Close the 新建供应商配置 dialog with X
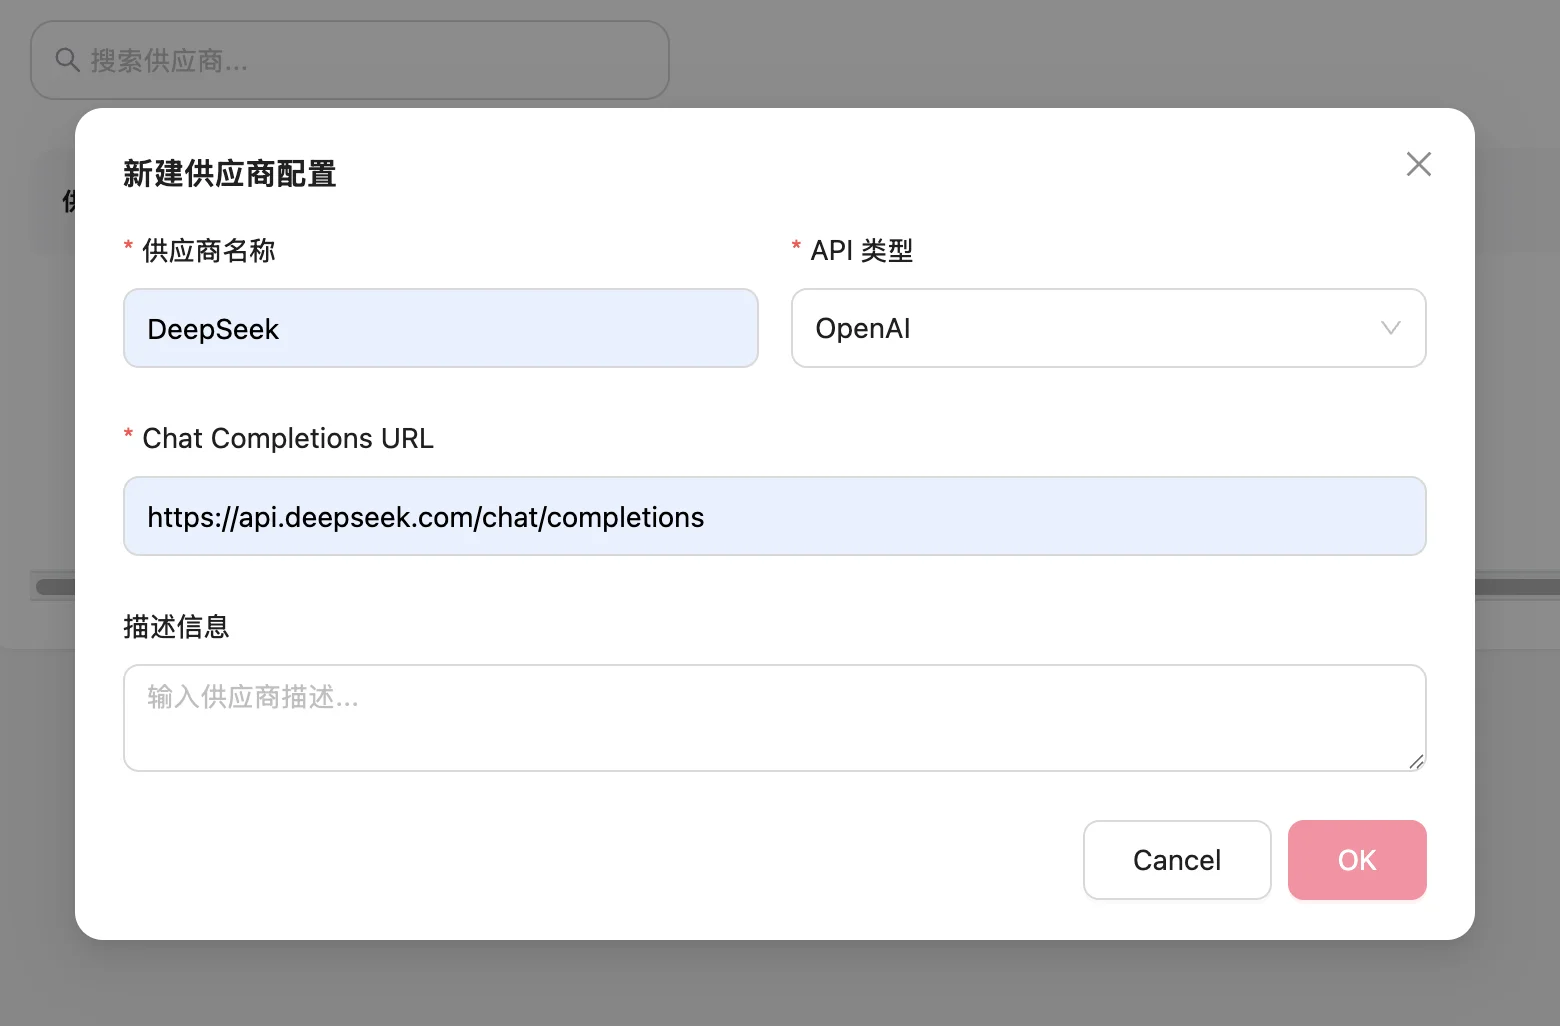The height and width of the screenshot is (1026, 1560). coord(1418,164)
